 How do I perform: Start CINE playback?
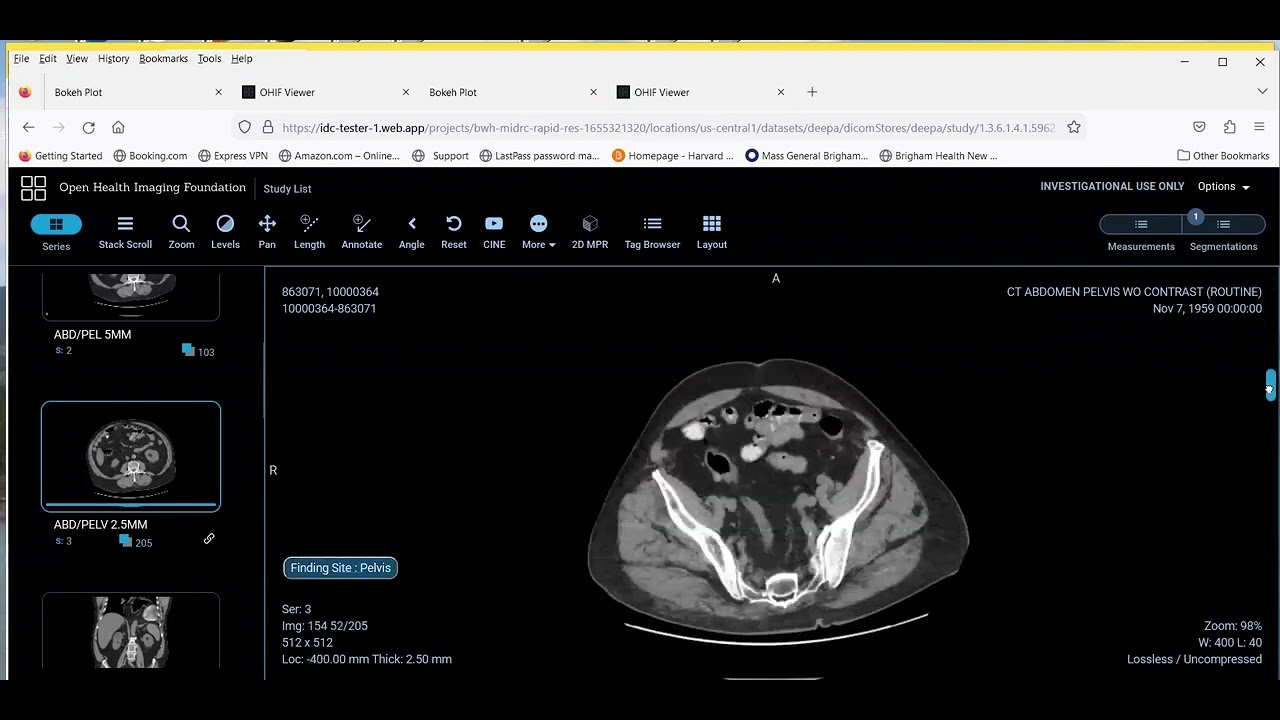[494, 232]
